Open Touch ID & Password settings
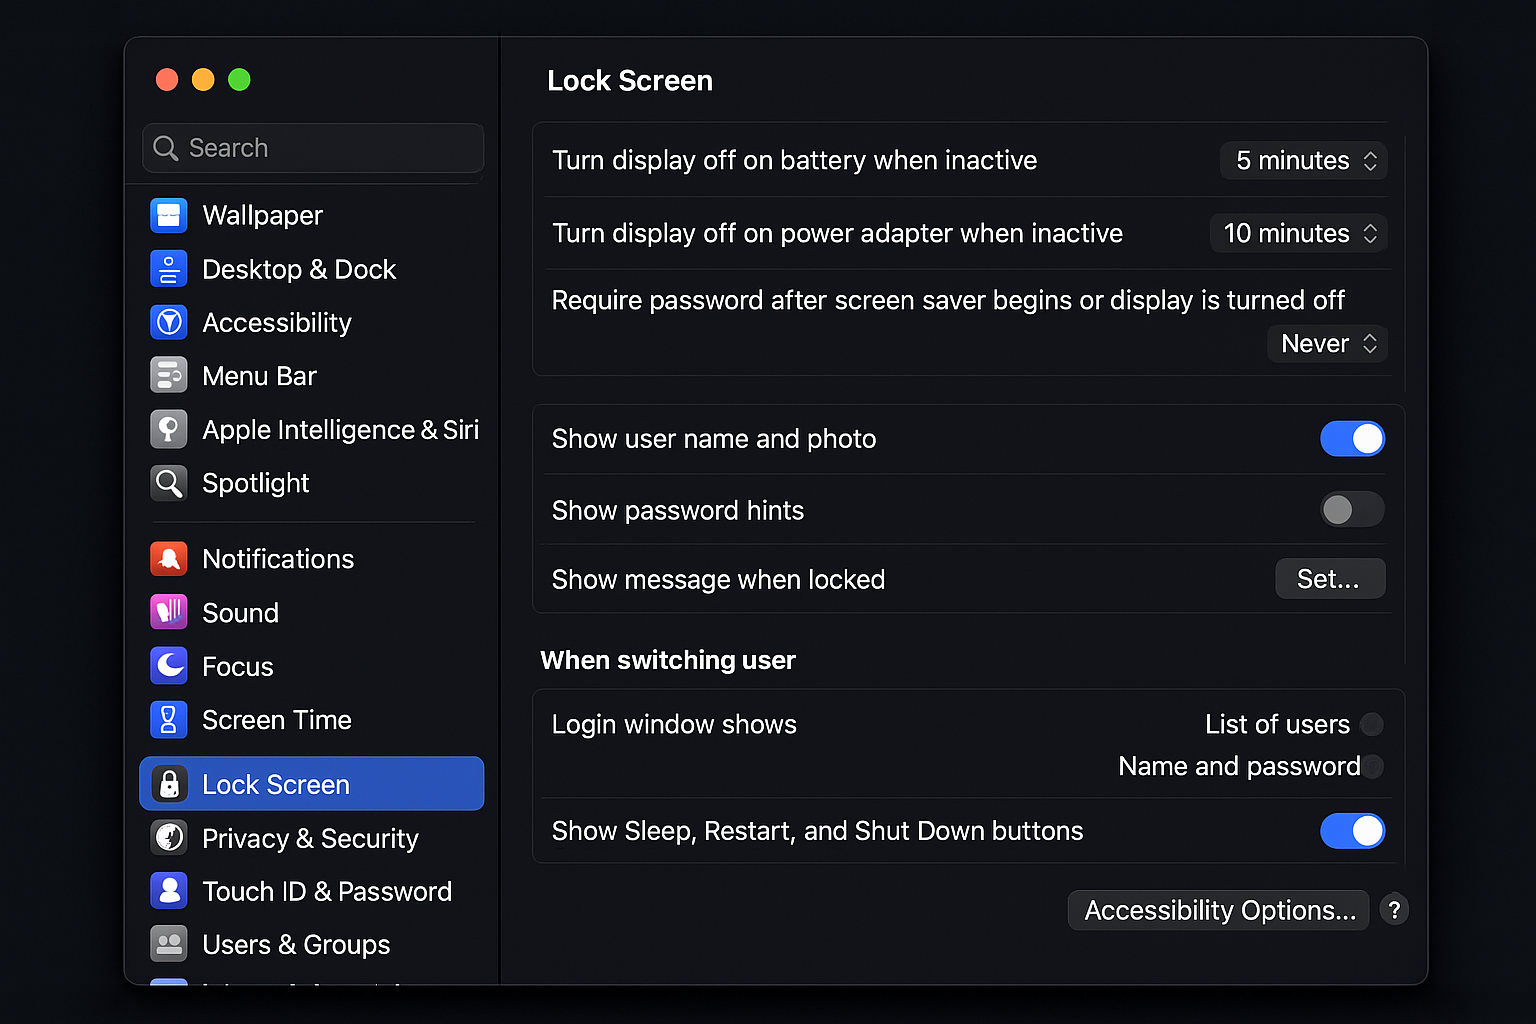 click(x=169, y=891)
